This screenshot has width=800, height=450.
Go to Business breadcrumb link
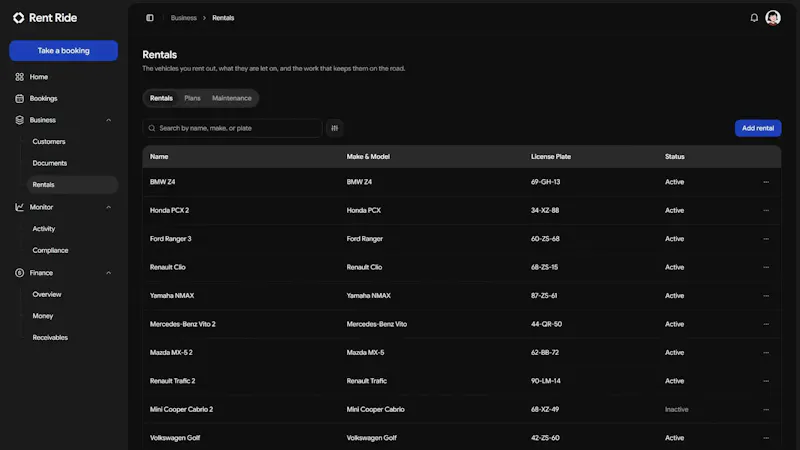point(184,18)
